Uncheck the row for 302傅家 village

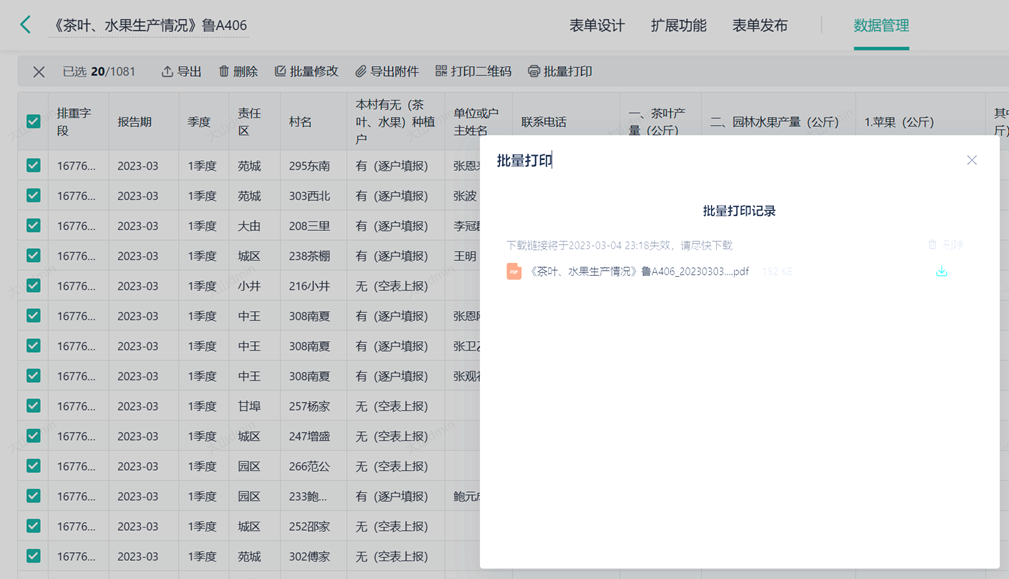pos(33,556)
